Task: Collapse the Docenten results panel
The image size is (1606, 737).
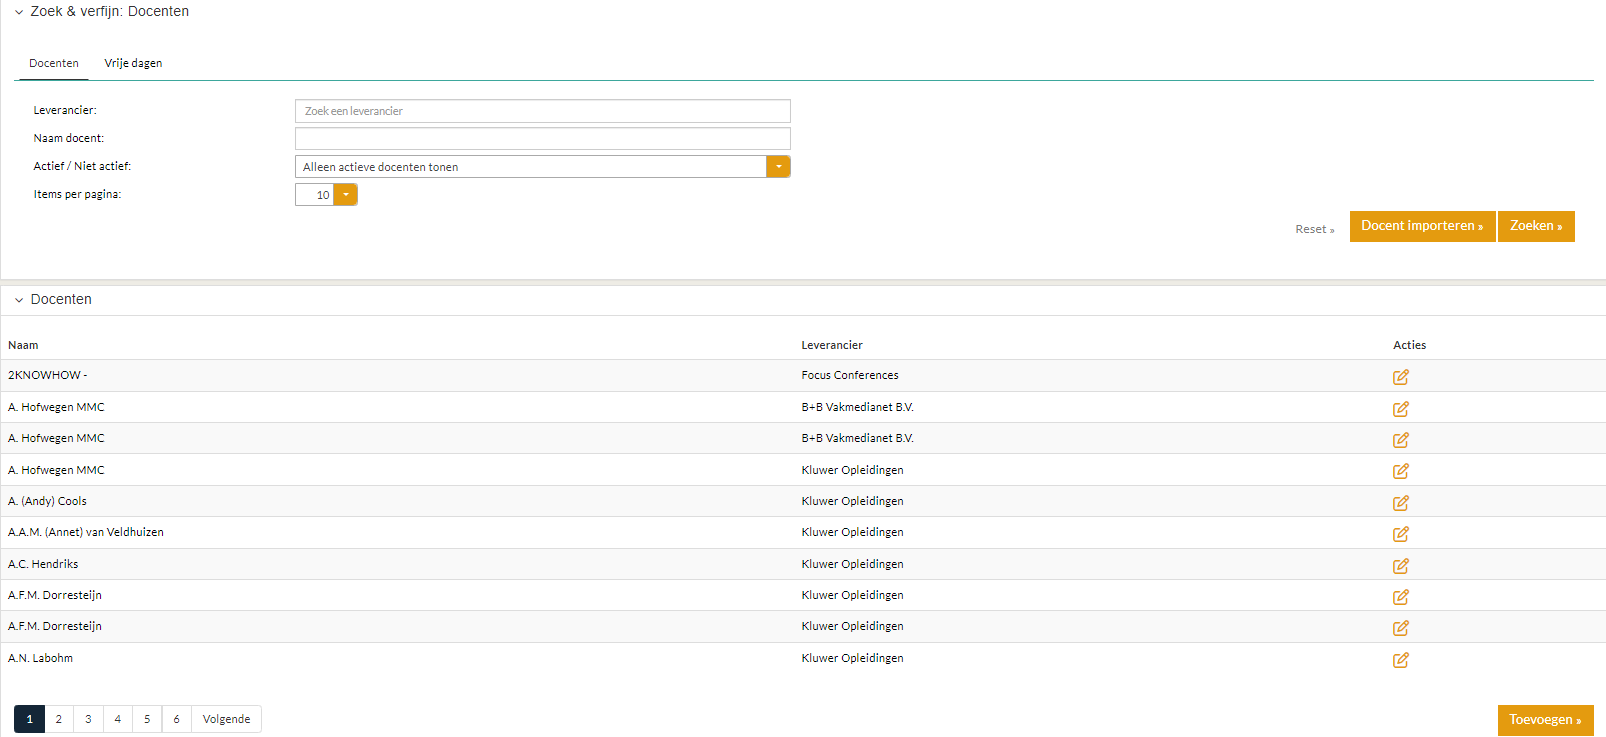Action: click(x=19, y=300)
